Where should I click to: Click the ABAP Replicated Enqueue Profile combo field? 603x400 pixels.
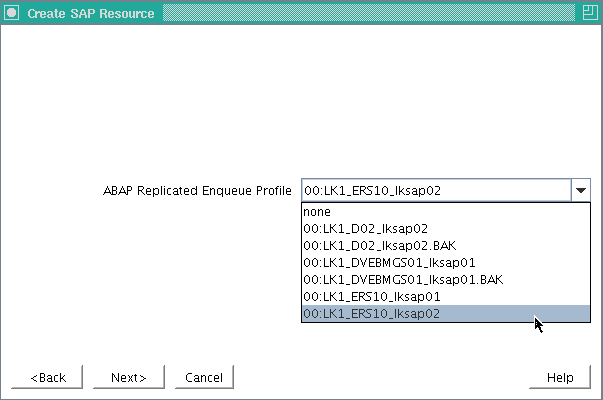[436, 190]
